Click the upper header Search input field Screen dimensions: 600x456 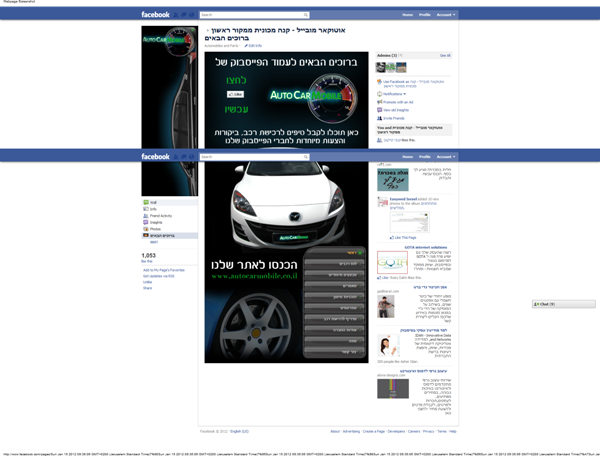click(251, 15)
